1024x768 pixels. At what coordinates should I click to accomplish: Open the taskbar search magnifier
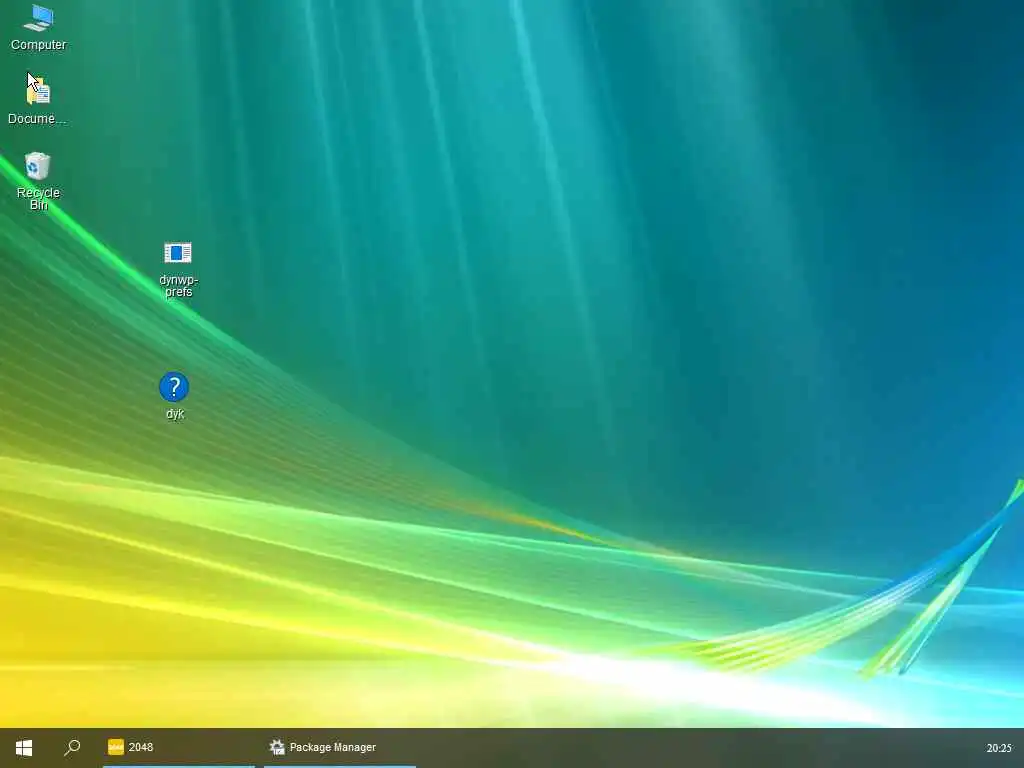(72, 748)
